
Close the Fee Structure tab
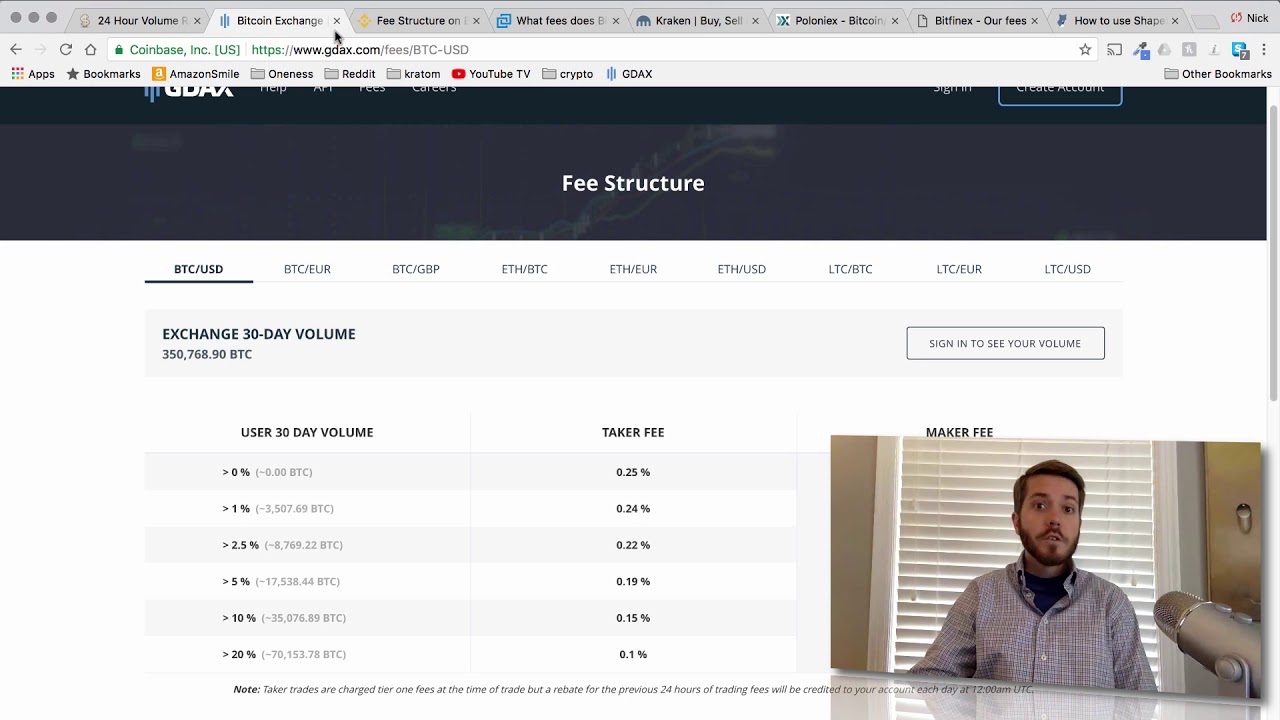click(x=476, y=21)
